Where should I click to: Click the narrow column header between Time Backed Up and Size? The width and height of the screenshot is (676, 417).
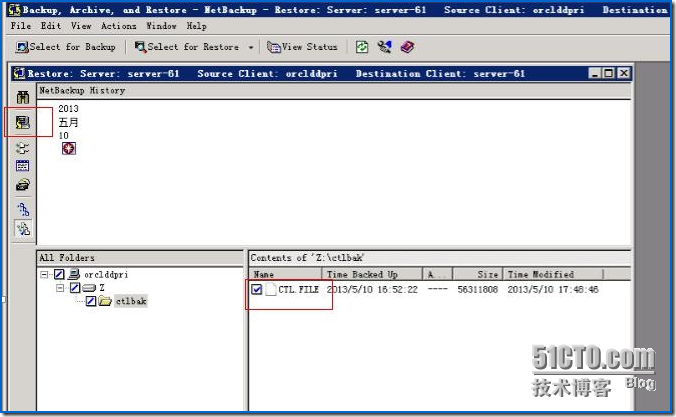[x=438, y=274]
